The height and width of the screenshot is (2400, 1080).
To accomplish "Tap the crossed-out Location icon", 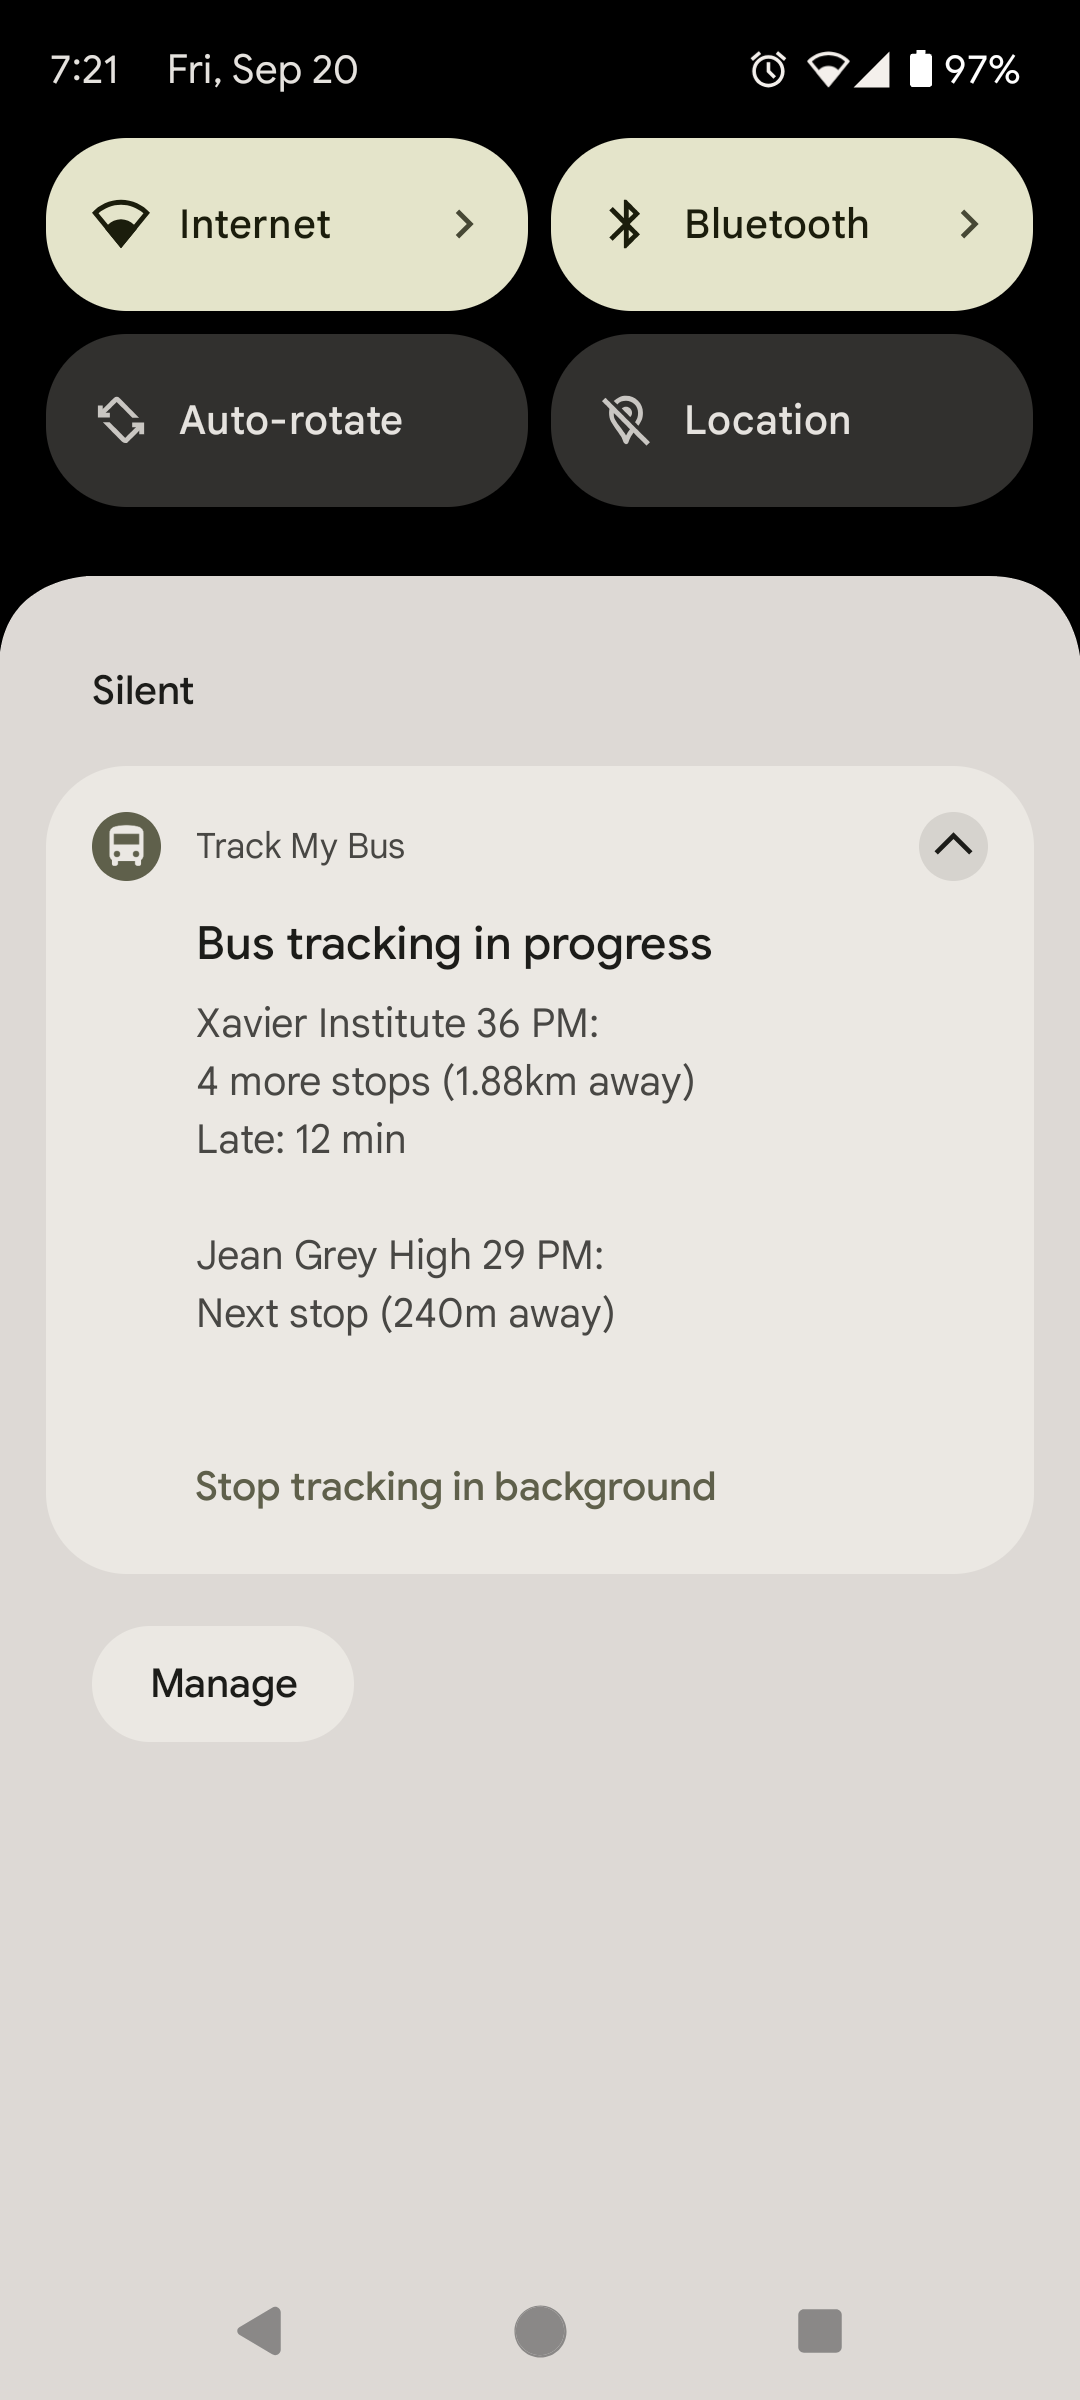I will tap(626, 420).
